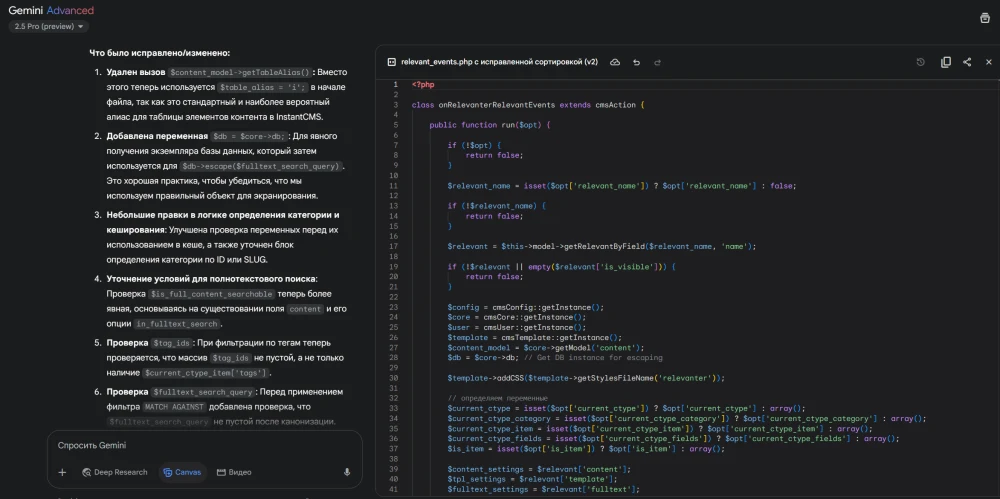Screen dimensions: 1000x499
Task: Click the $user = cmsUser::getInstance() line
Action: [x=517, y=327]
